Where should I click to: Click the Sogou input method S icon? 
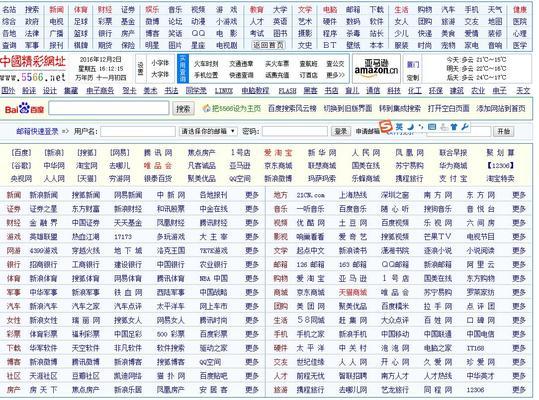[386, 126]
